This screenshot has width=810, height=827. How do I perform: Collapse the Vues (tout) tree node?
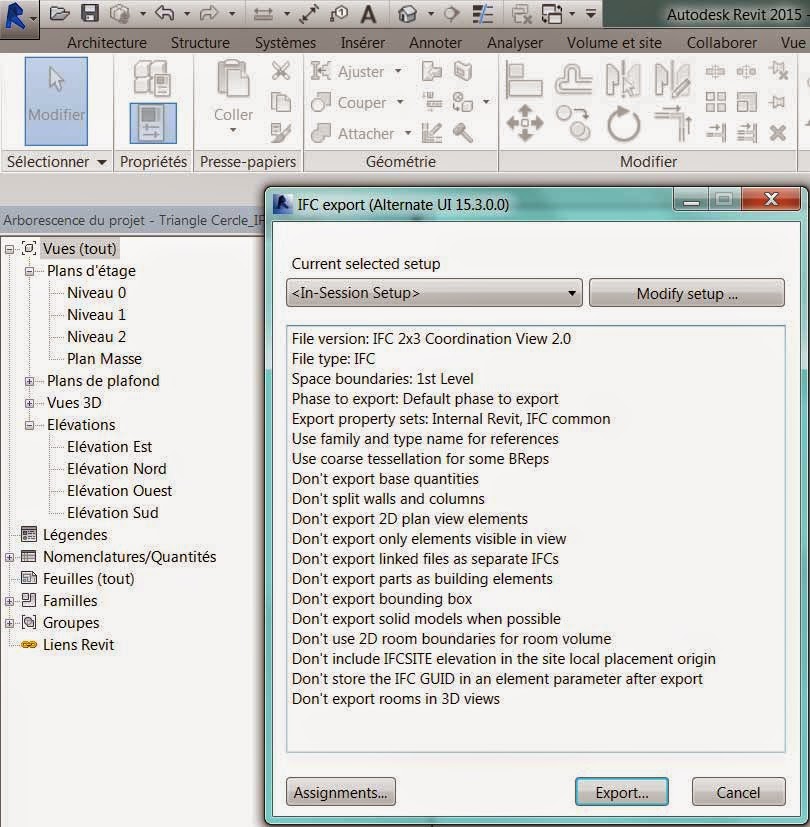tap(9, 249)
